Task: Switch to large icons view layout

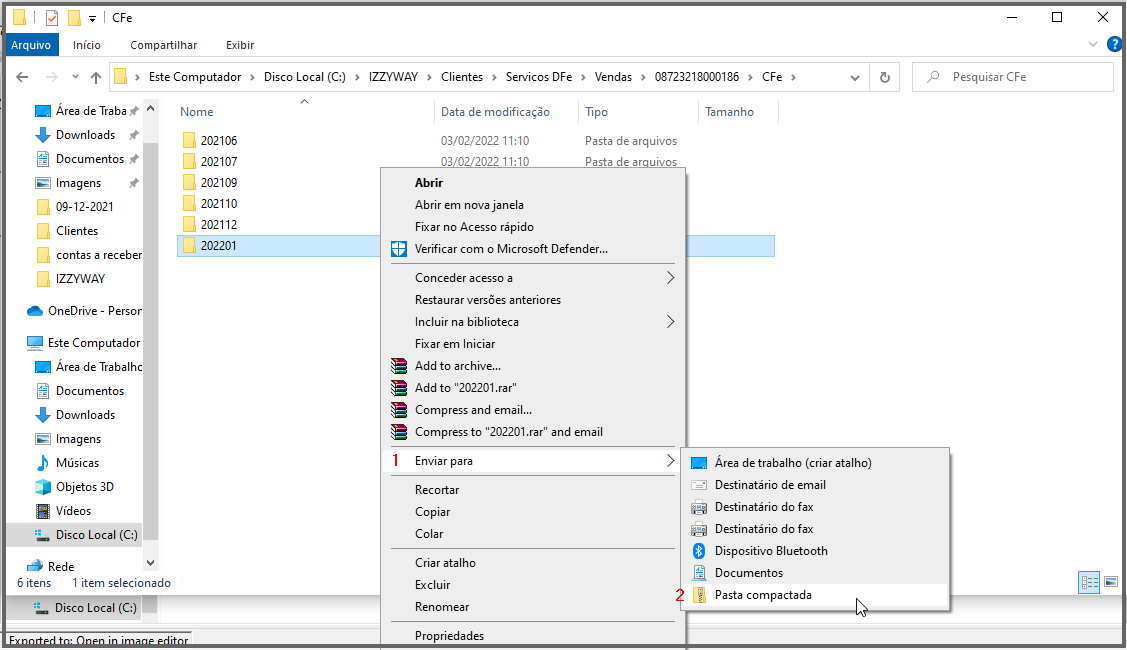Action: coord(1110,582)
